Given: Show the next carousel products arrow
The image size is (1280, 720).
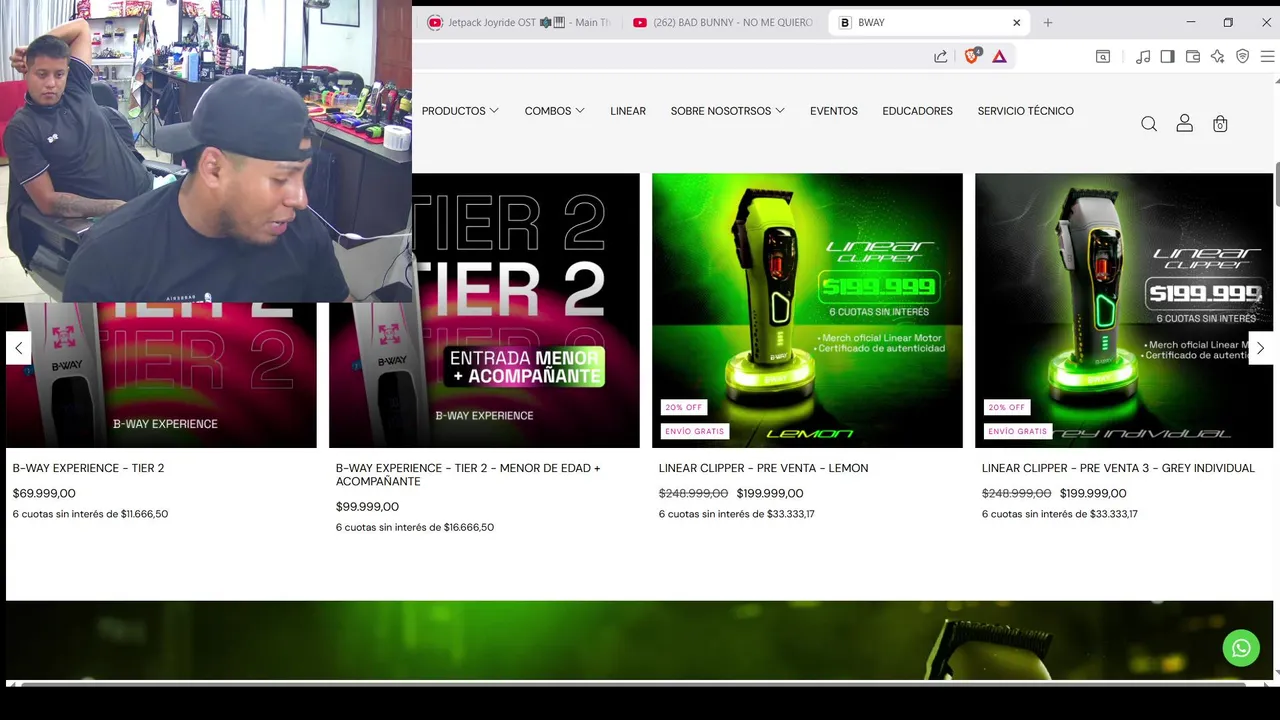Looking at the screenshot, I should tap(1260, 348).
